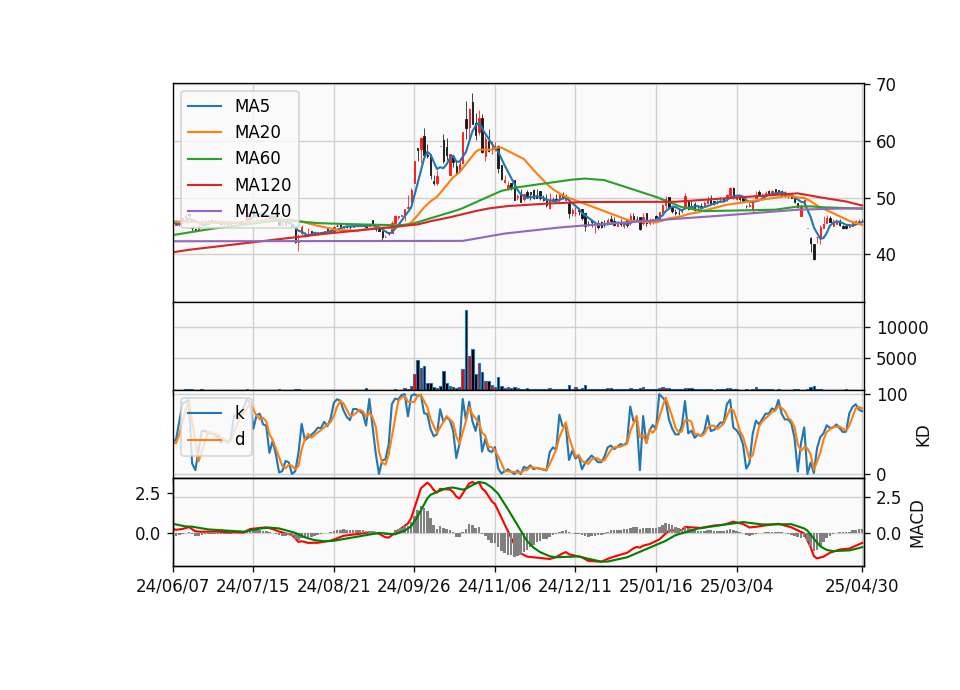Click the price axis value 40

click(886, 255)
